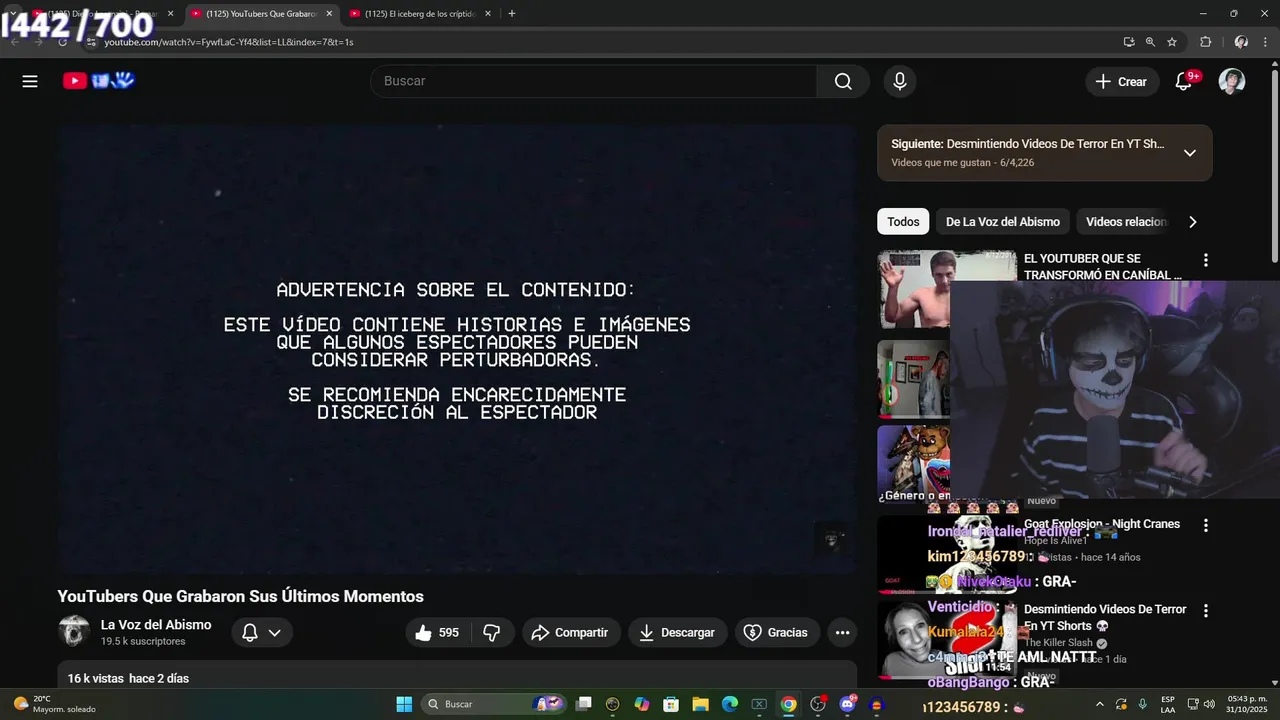The width and height of the screenshot is (1280, 720).
Task: Open Goat Explosion - Night Cranes video
Action: (x=1102, y=524)
